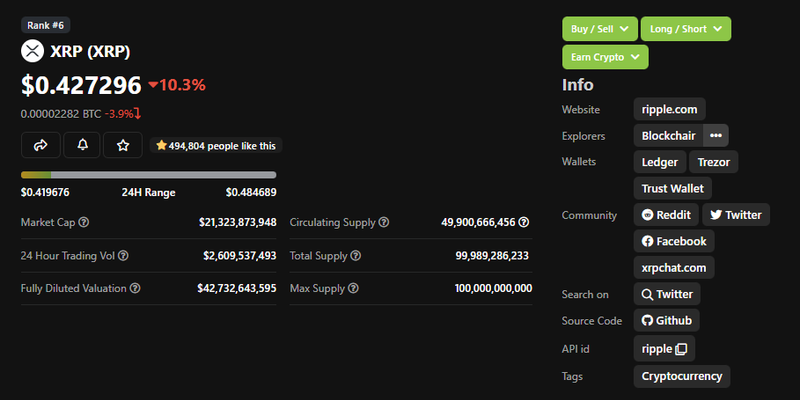Click the XRP coin logo
Screen dimensions: 800x400
[32, 51]
